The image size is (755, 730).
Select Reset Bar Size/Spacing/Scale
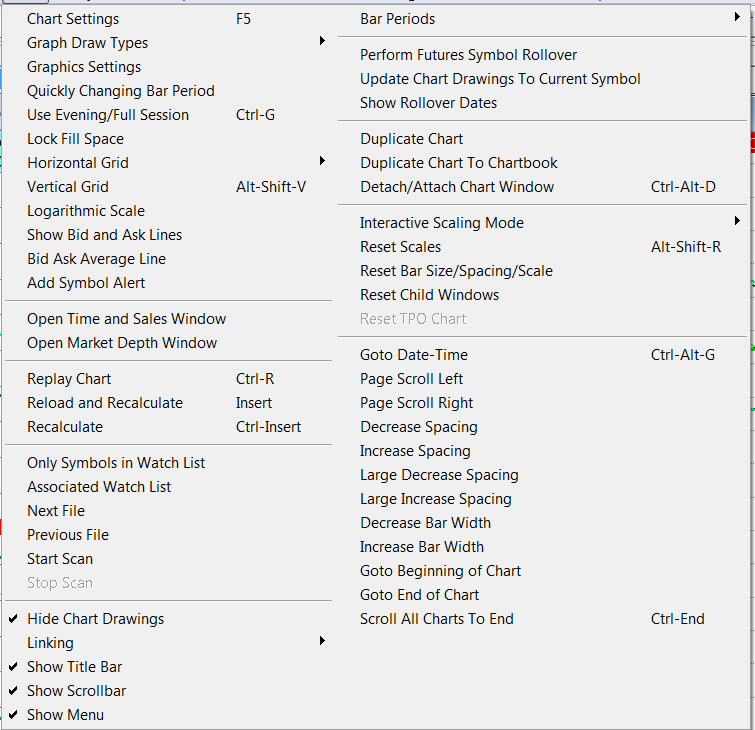click(x=543, y=271)
